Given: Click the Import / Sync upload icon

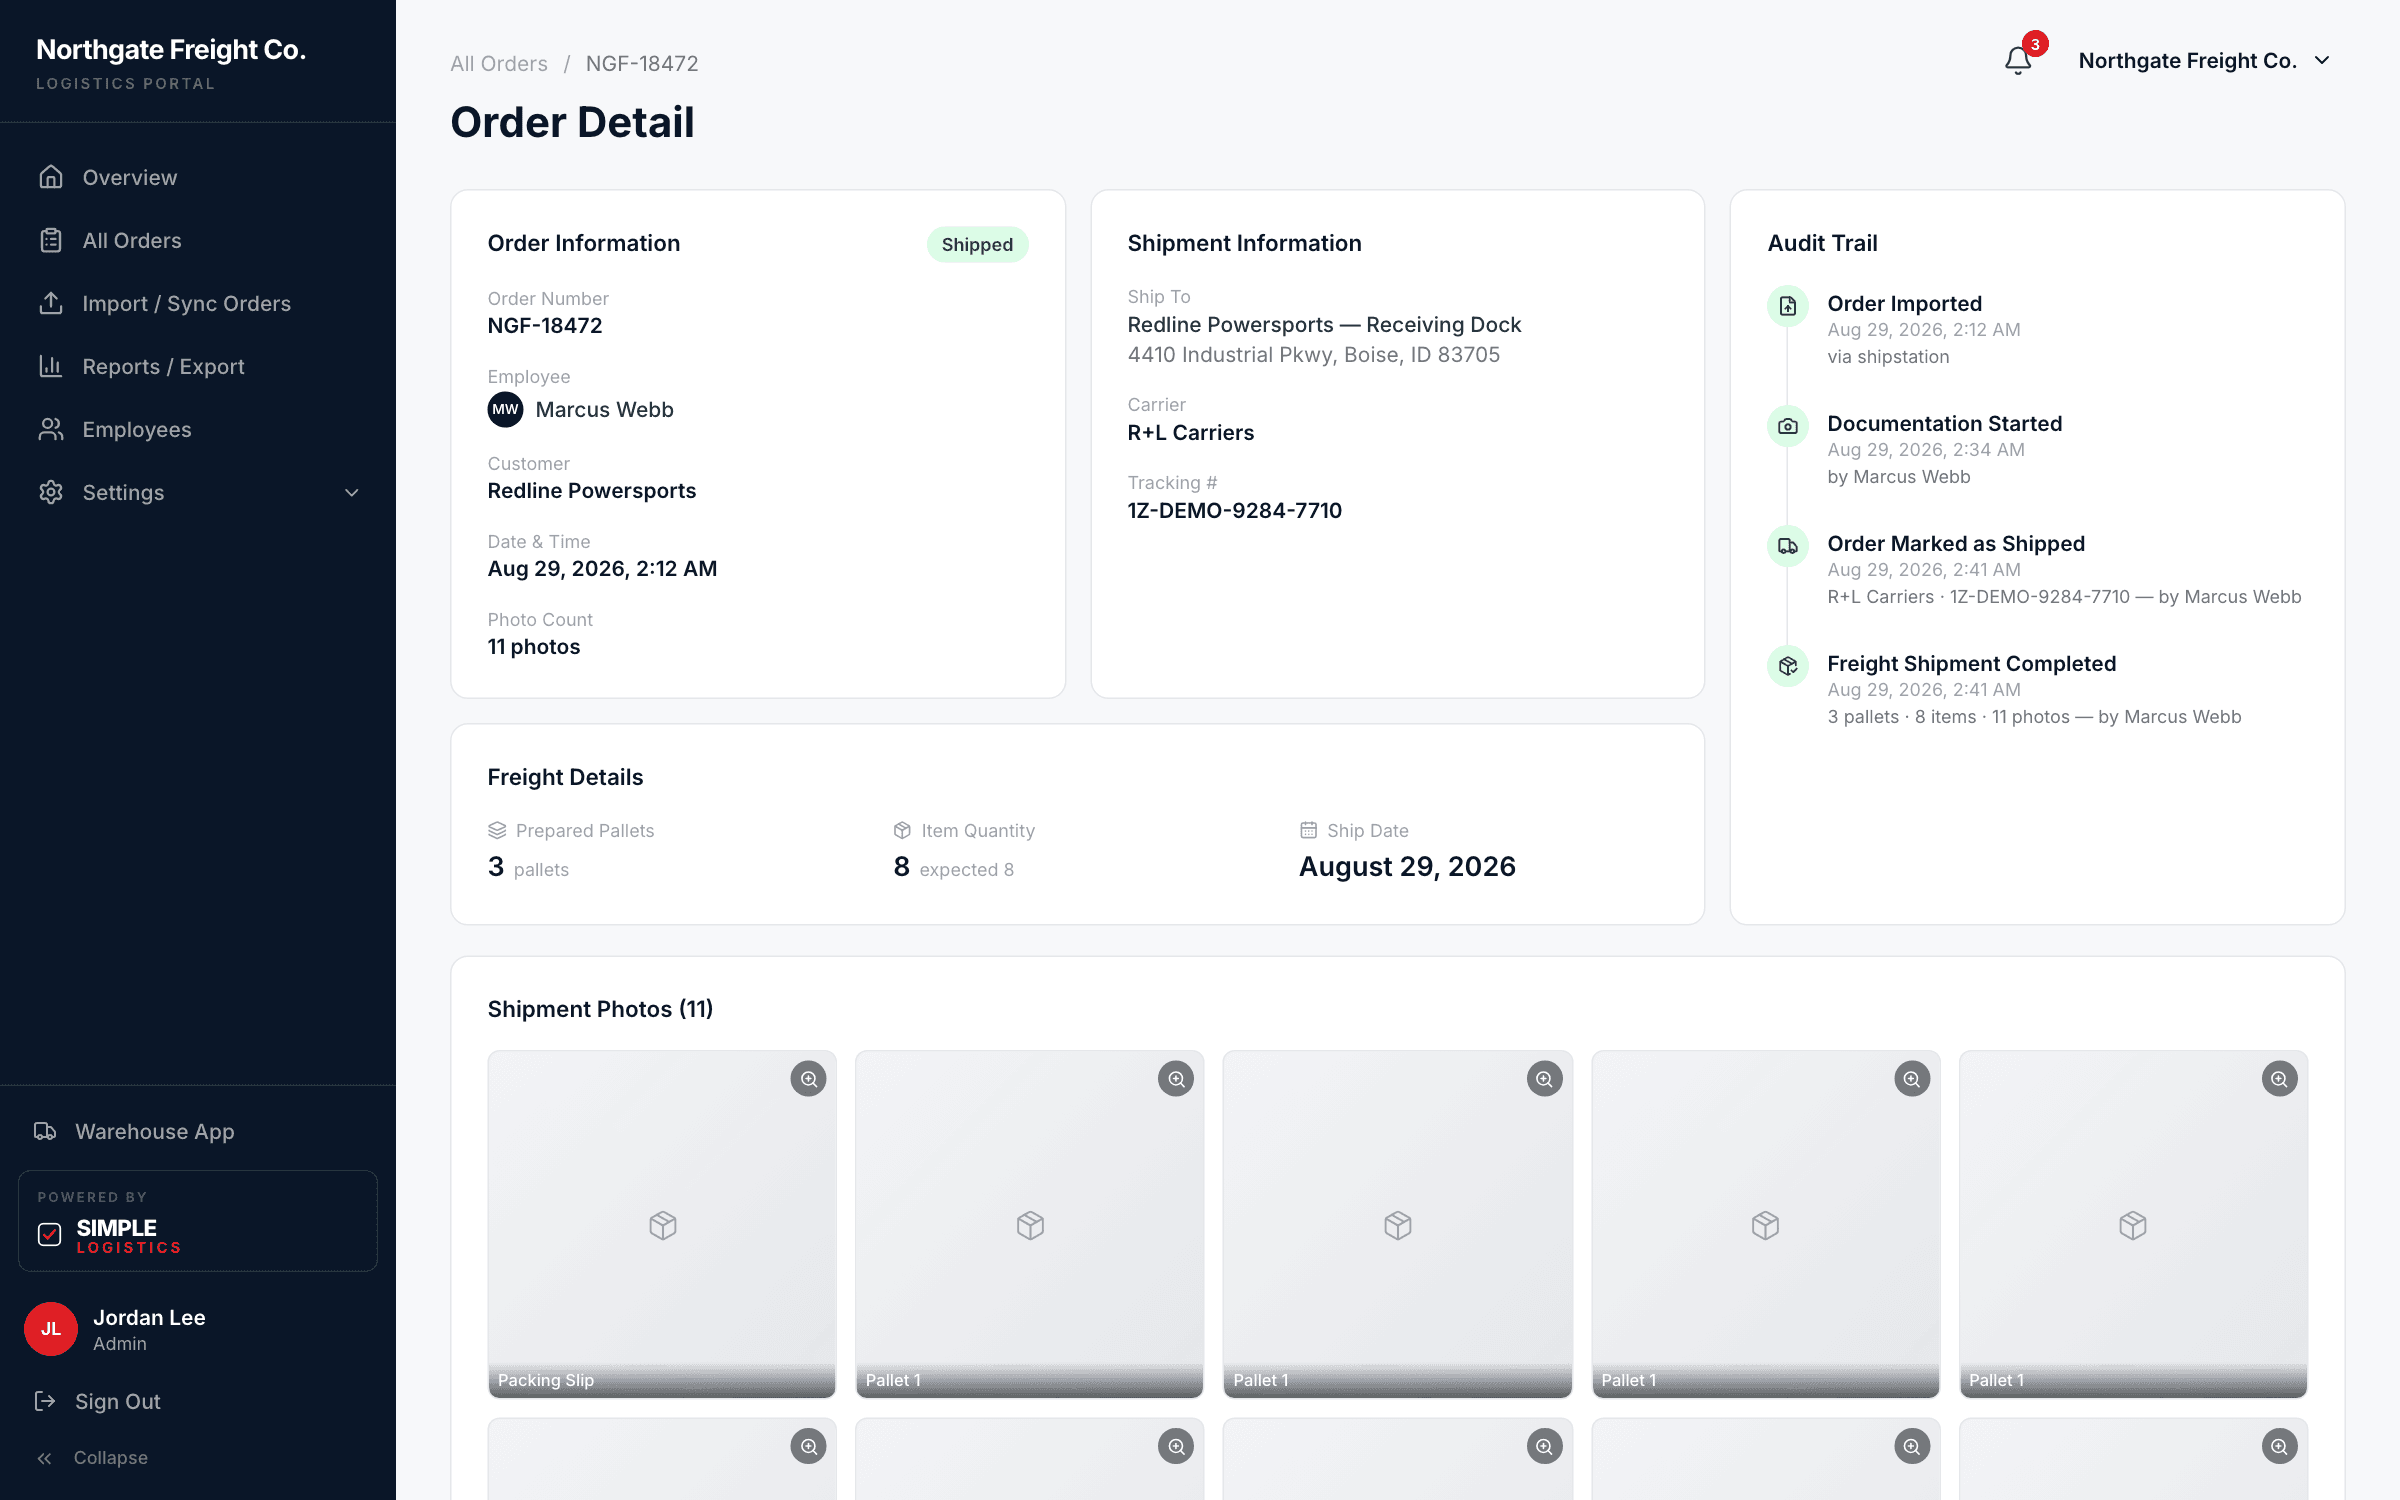Looking at the screenshot, I should pos(51,303).
